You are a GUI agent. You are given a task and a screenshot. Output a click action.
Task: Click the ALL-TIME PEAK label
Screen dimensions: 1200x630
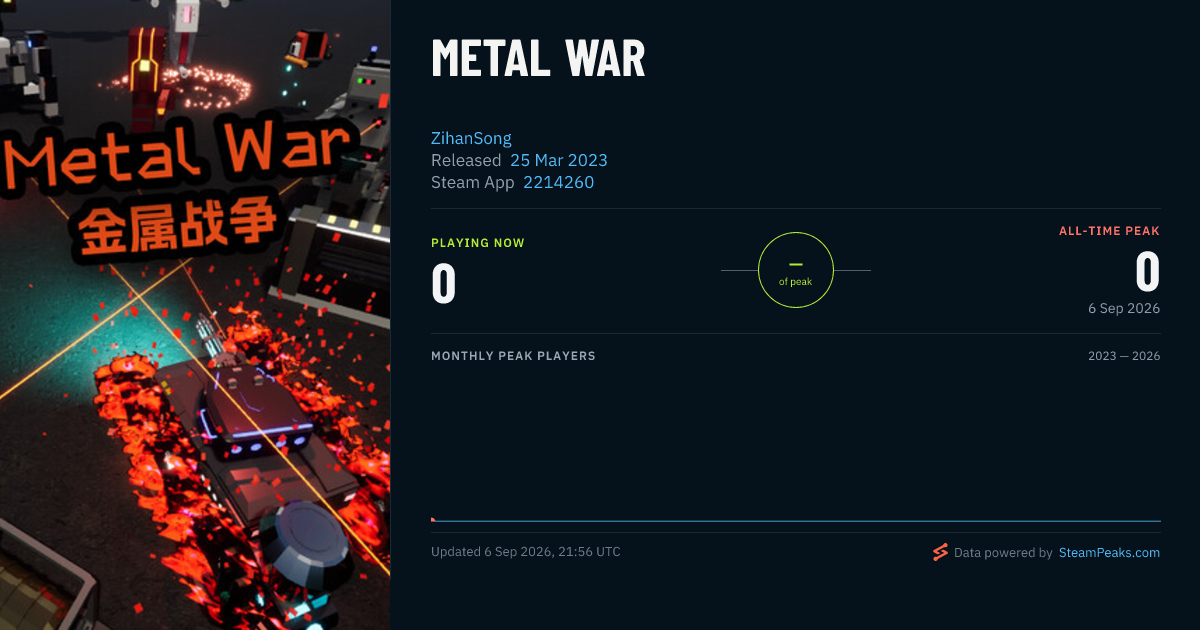(x=1110, y=231)
